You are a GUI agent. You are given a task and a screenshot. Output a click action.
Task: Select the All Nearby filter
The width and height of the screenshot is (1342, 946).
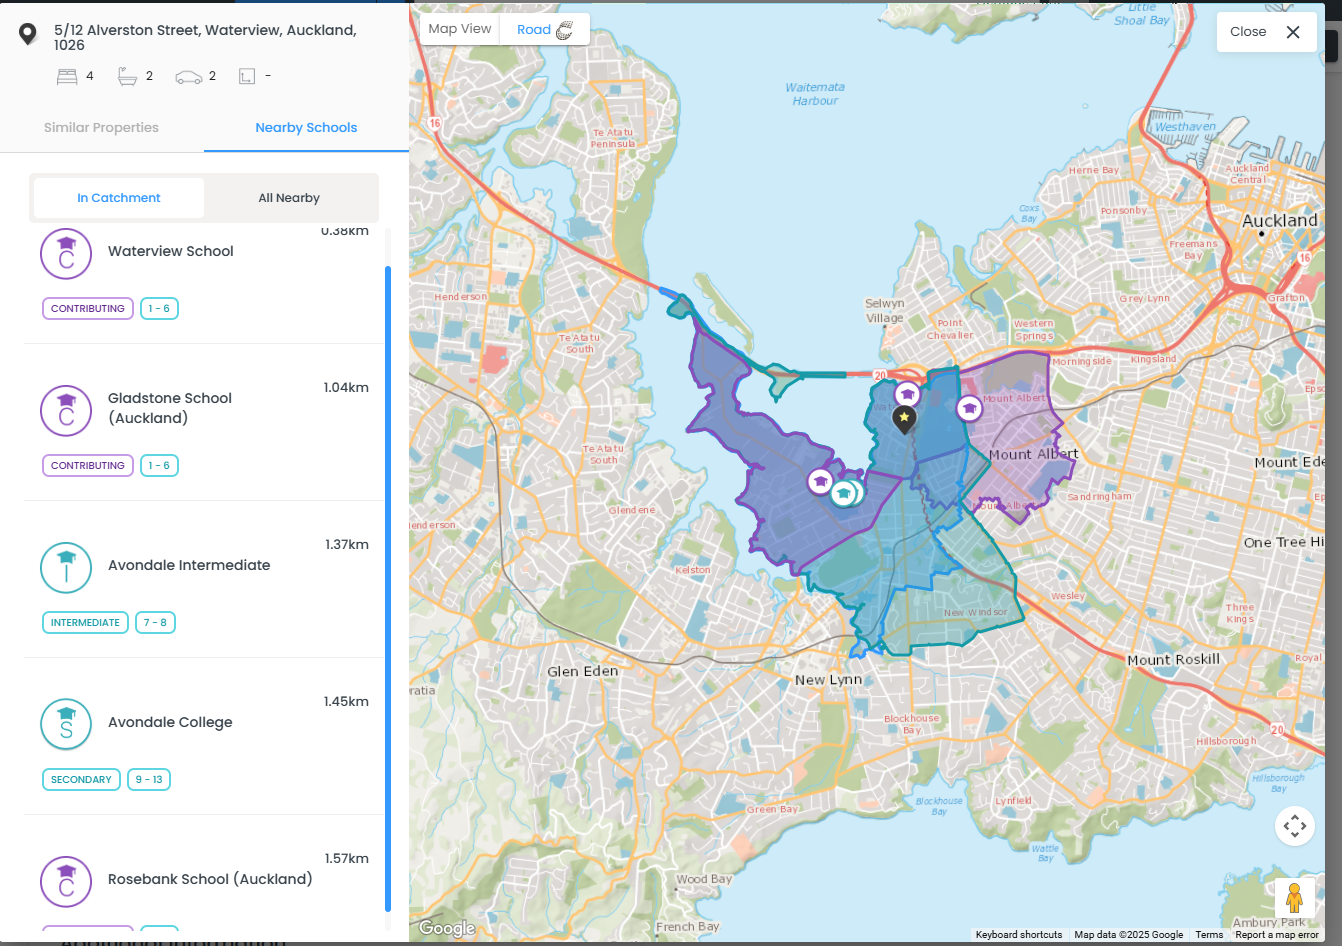(289, 198)
